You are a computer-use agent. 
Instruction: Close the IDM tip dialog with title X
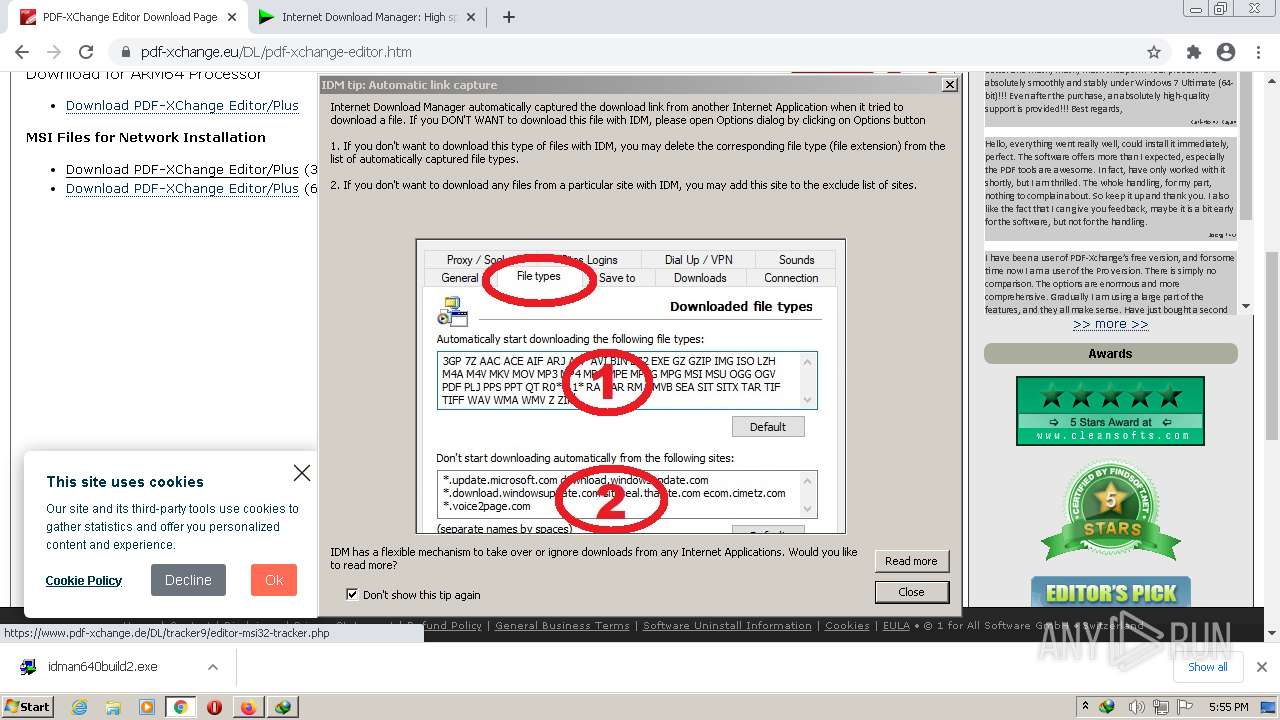pos(950,85)
